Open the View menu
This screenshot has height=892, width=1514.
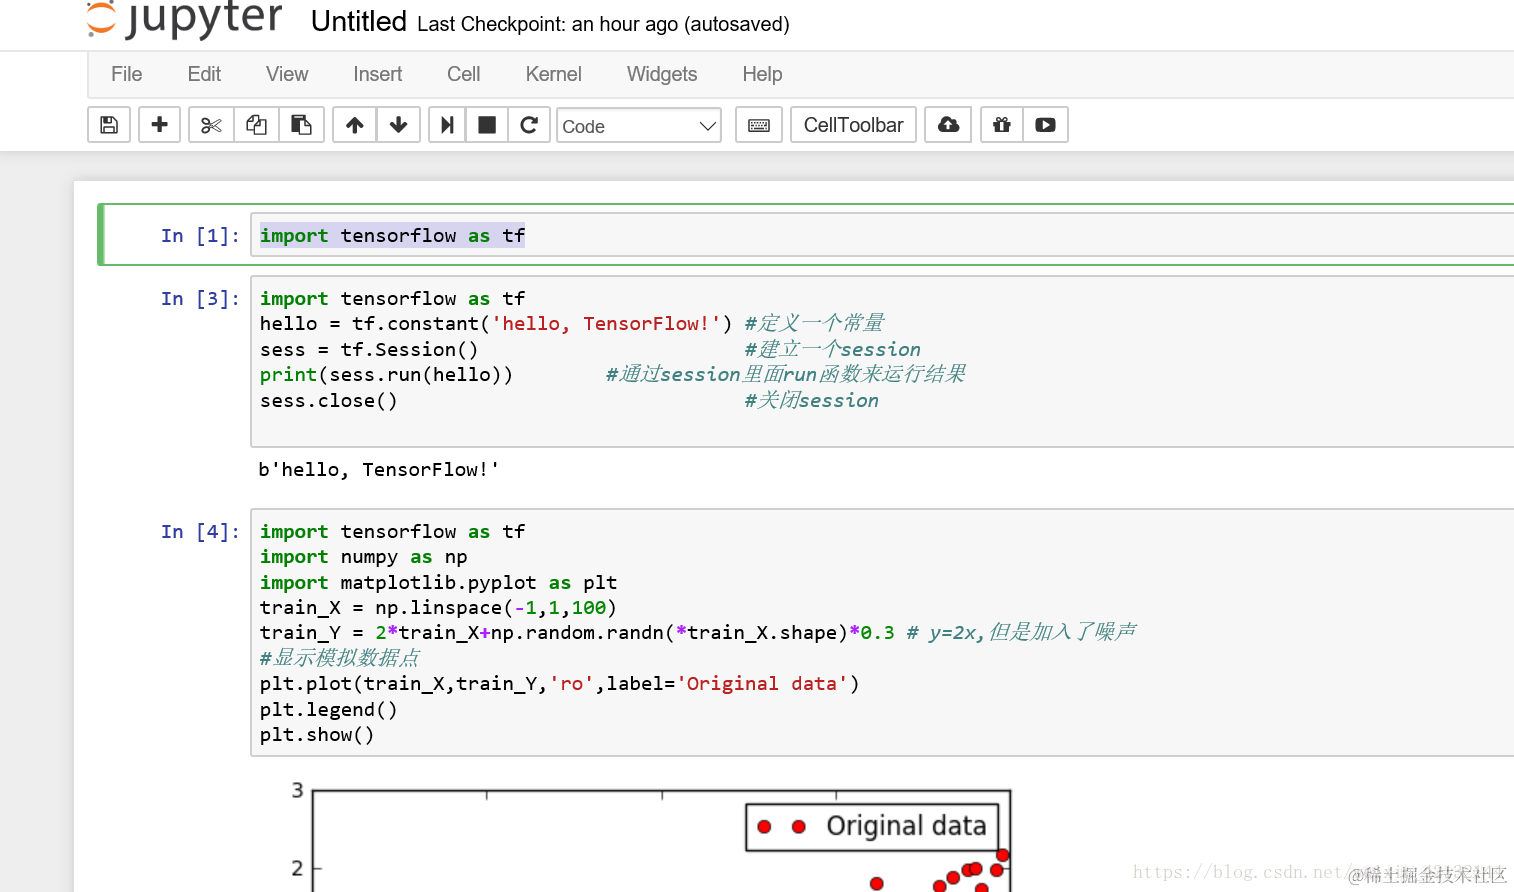coord(287,74)
